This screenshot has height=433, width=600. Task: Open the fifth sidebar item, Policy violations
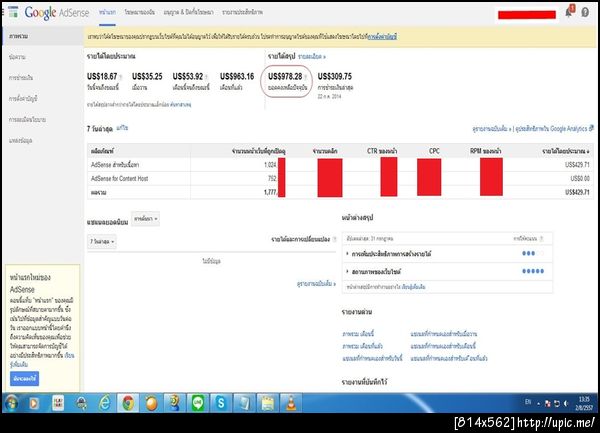[28, 120]
